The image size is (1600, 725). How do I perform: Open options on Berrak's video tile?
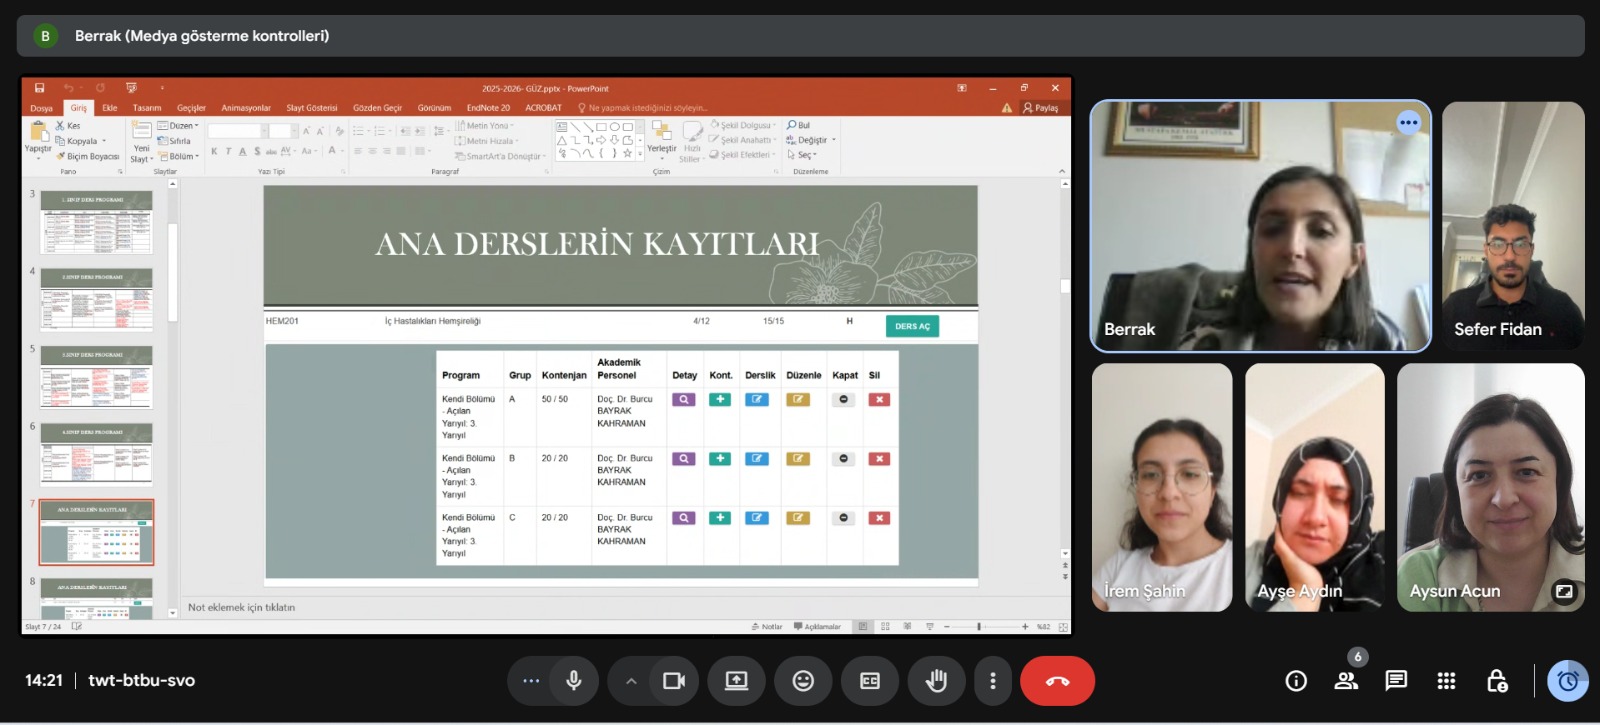coord(1408,123)
